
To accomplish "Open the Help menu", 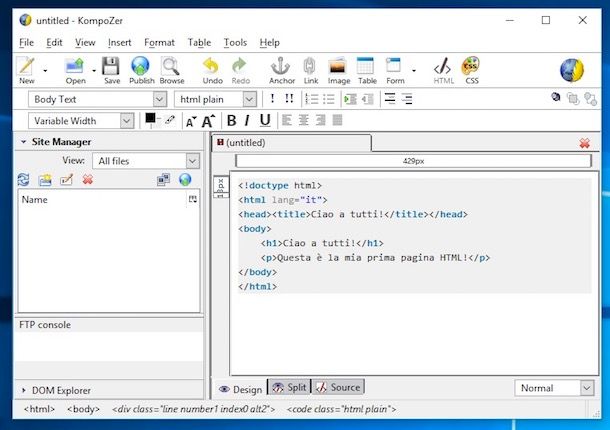I will pos(270,42).
